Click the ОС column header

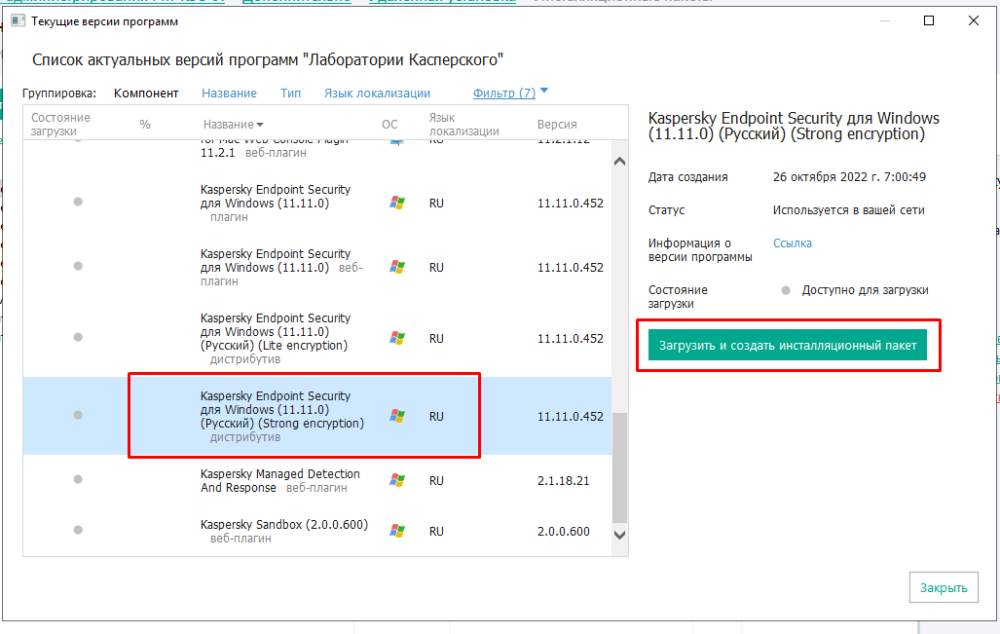(x=390, y=124)
